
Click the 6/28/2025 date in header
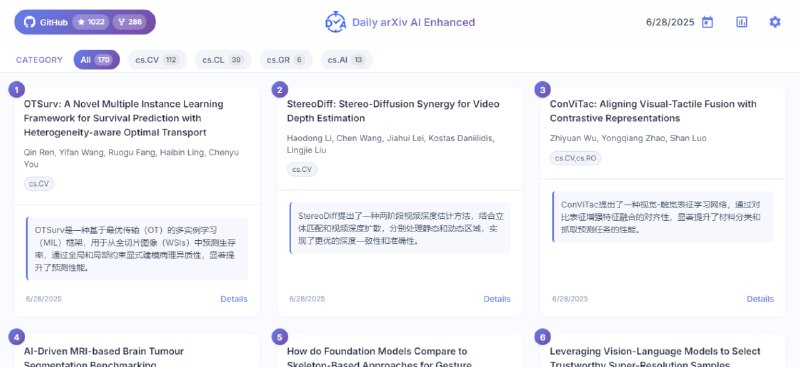point(670,22)
